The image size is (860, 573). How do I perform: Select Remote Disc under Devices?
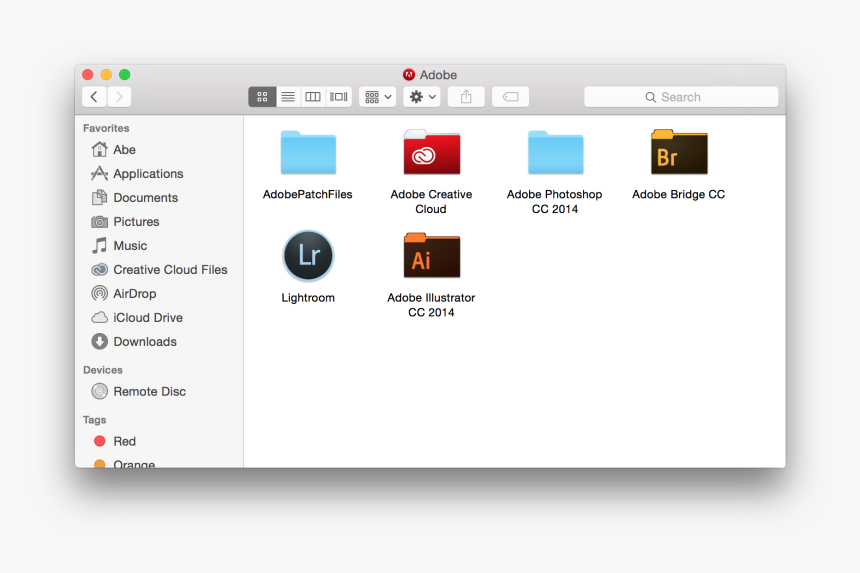pos(159,392)
